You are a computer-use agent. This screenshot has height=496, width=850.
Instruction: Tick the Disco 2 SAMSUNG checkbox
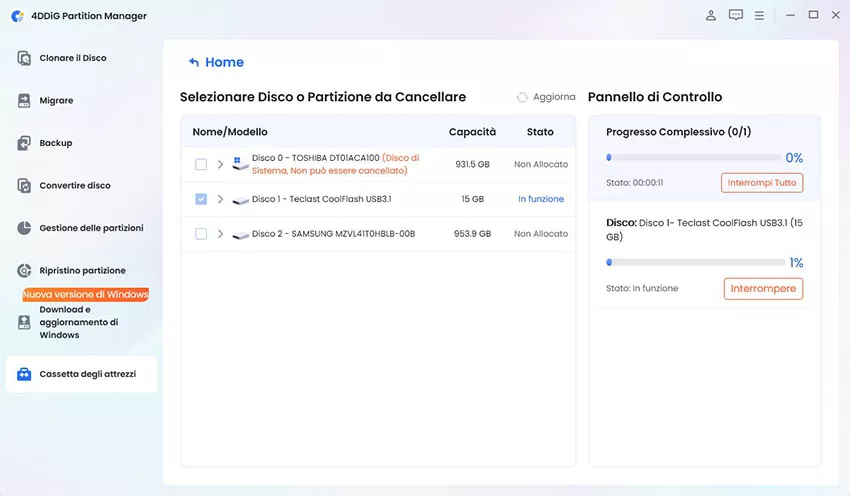(201, 234)
